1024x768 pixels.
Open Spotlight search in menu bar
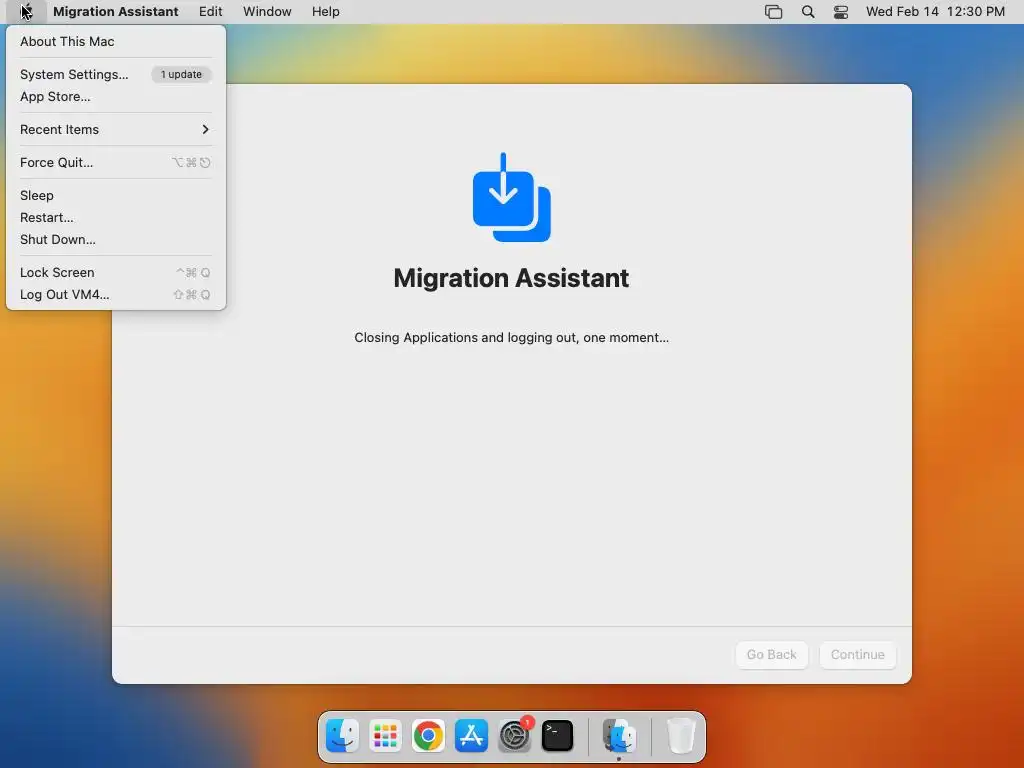(x=808, y=12)
